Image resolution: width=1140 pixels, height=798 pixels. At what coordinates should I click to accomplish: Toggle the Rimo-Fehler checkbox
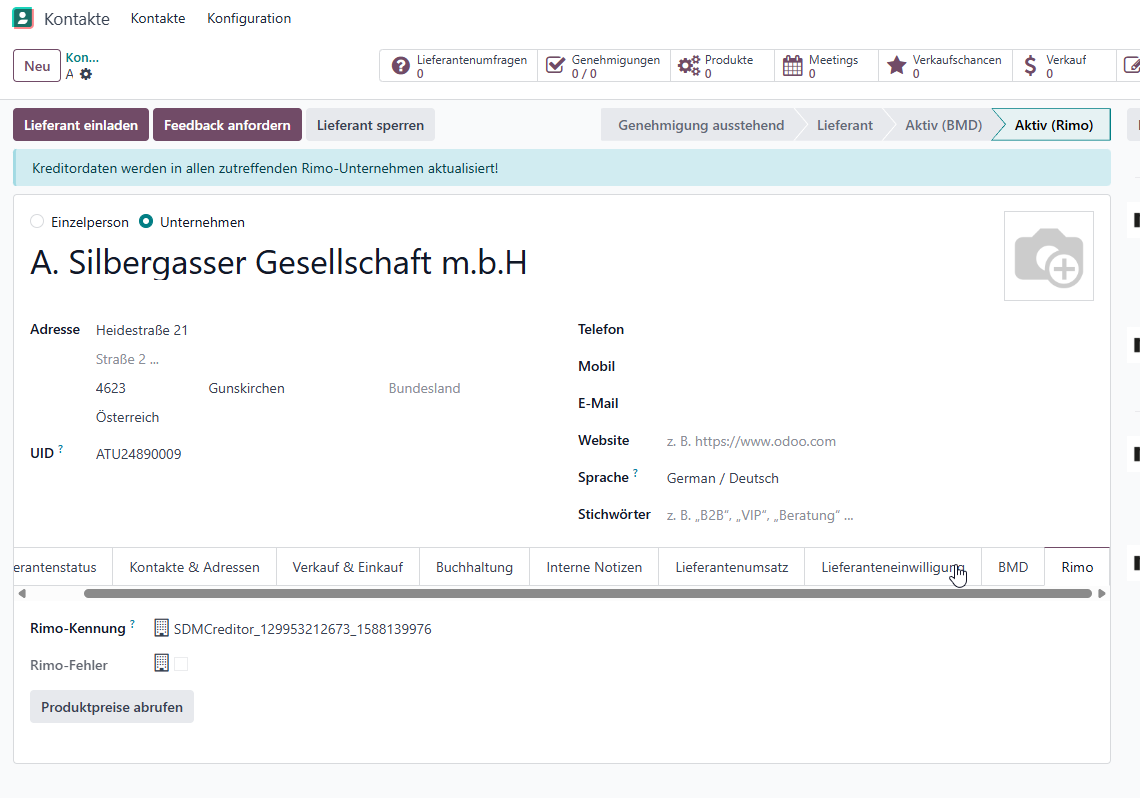point(181,664)
